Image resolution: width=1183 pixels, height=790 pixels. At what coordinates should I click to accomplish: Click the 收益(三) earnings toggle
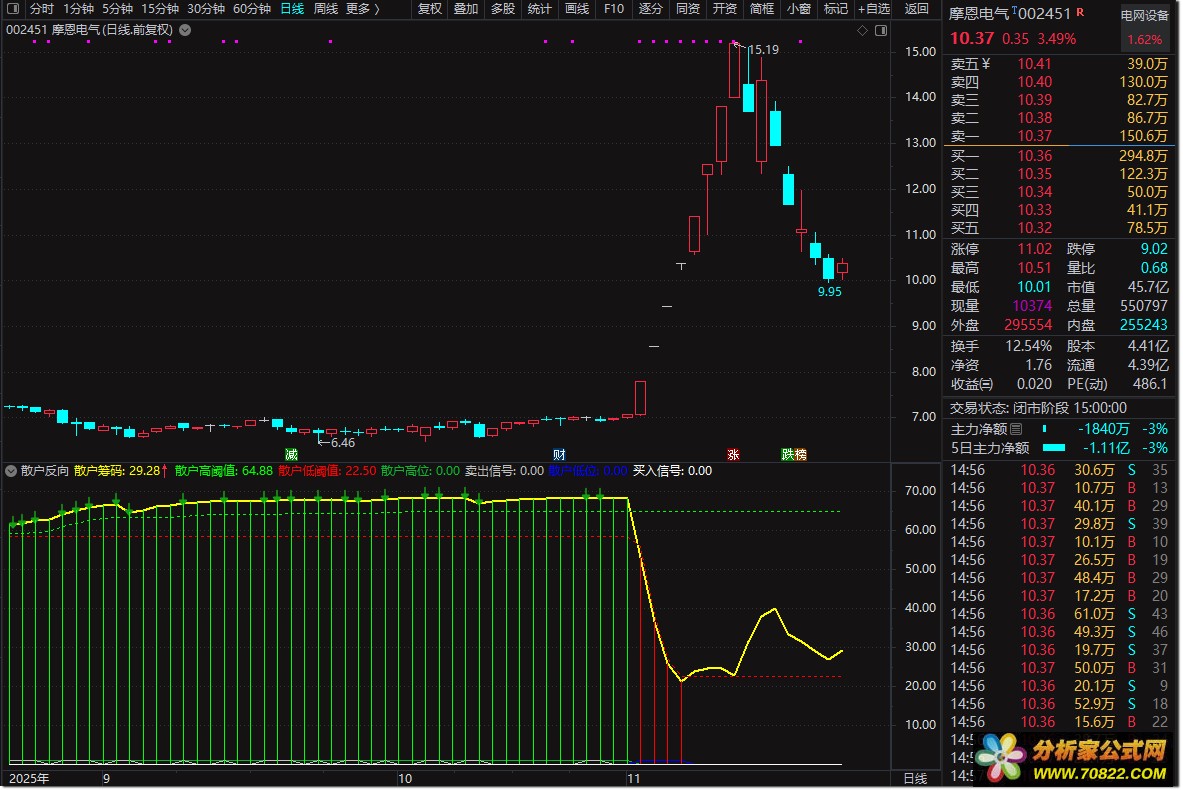[x=972, y=384]
